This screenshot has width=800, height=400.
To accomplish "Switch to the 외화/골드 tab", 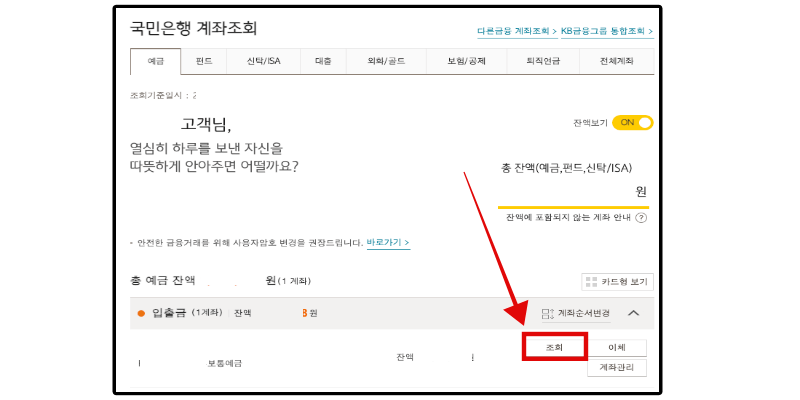I will pos(386,61).
